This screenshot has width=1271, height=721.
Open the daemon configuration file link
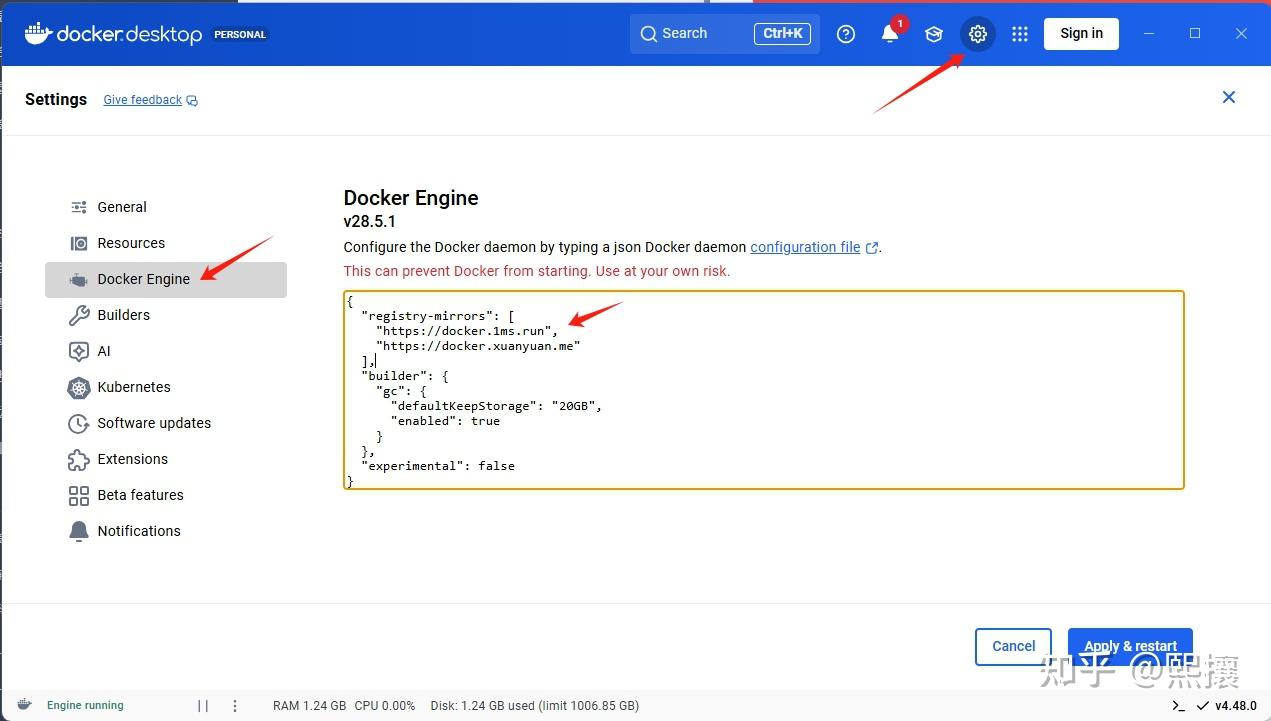coord(806,247)
